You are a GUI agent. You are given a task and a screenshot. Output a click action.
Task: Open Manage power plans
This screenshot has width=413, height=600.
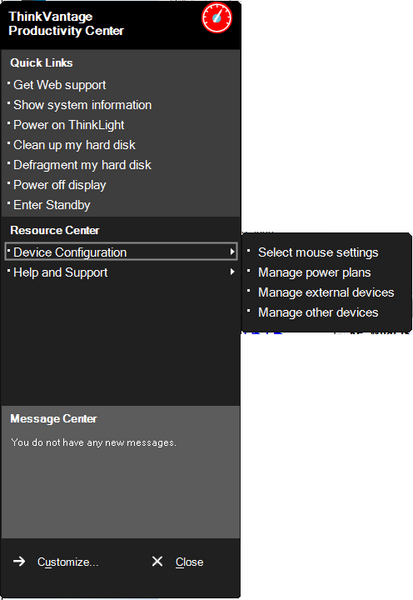click(x=314, y=272)
